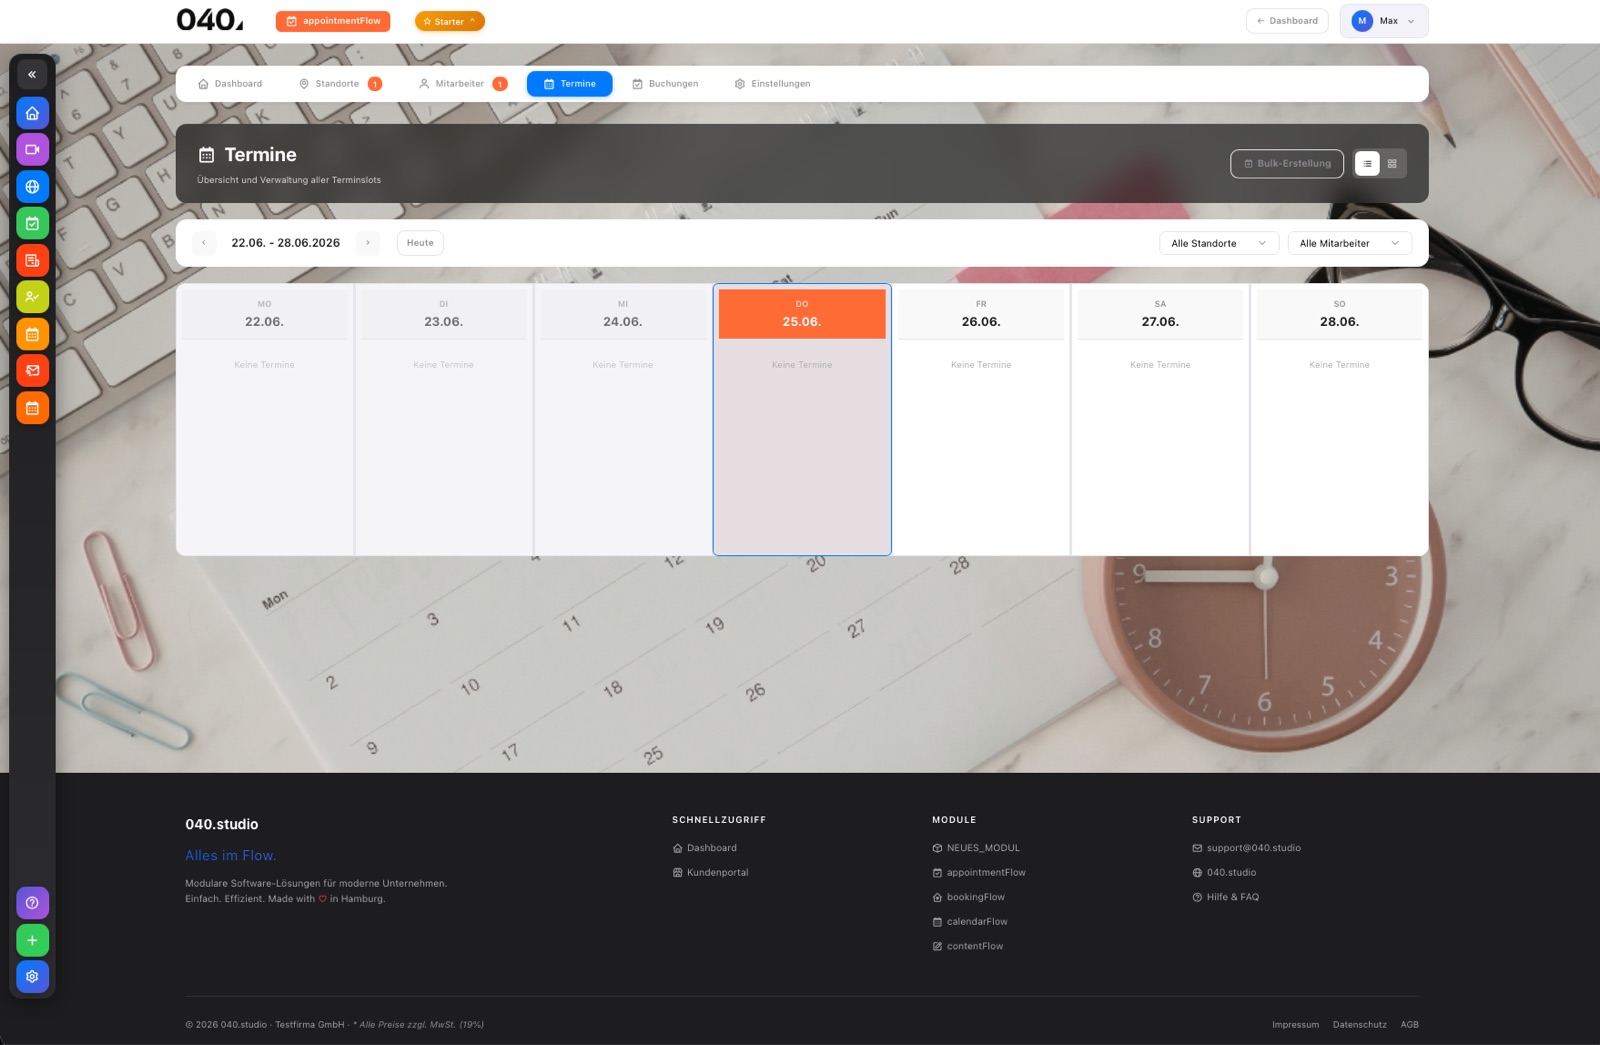Click the Heute button
Image resolution: width=1600 pixels, height=1045 pixels.
[420, 243]
